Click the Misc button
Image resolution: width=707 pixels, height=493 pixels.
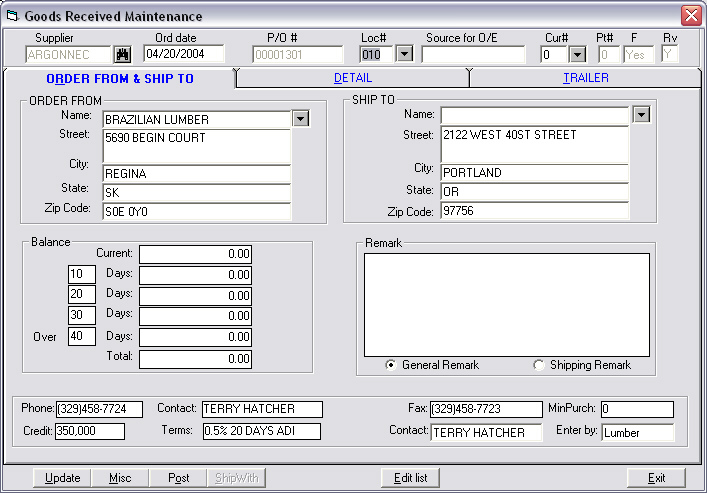pos(120,478)
